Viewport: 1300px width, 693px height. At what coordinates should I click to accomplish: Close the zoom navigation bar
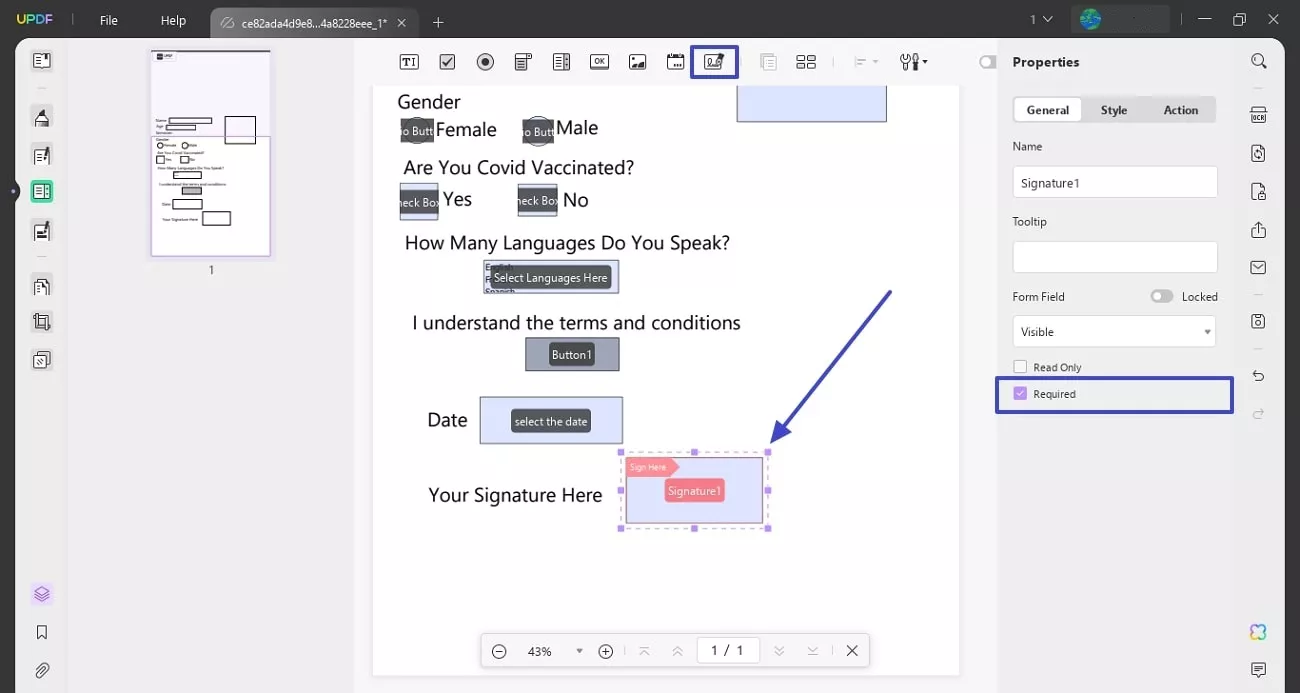point(852,651)
